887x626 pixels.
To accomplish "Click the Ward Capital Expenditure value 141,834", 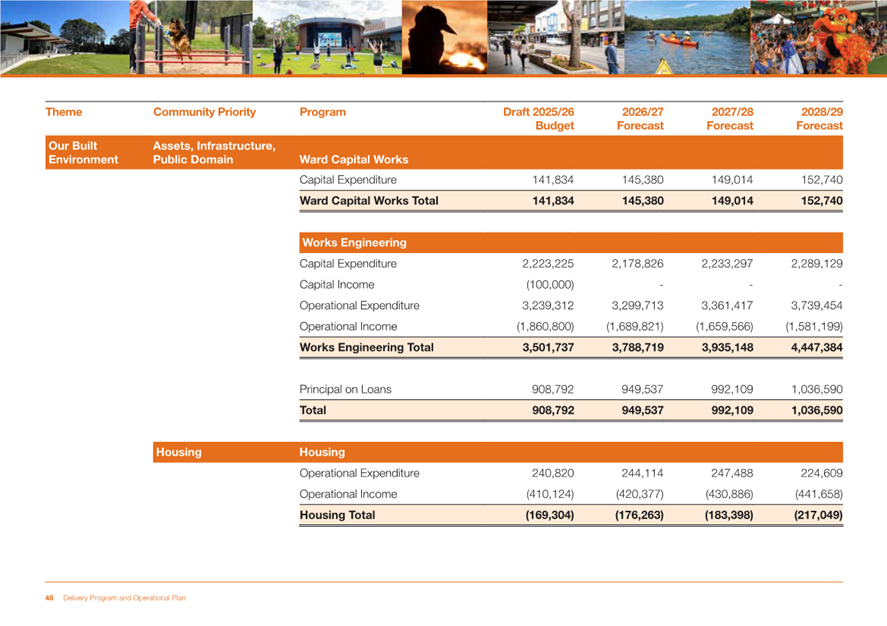I will pyautogui.click(x=553, y=180).
